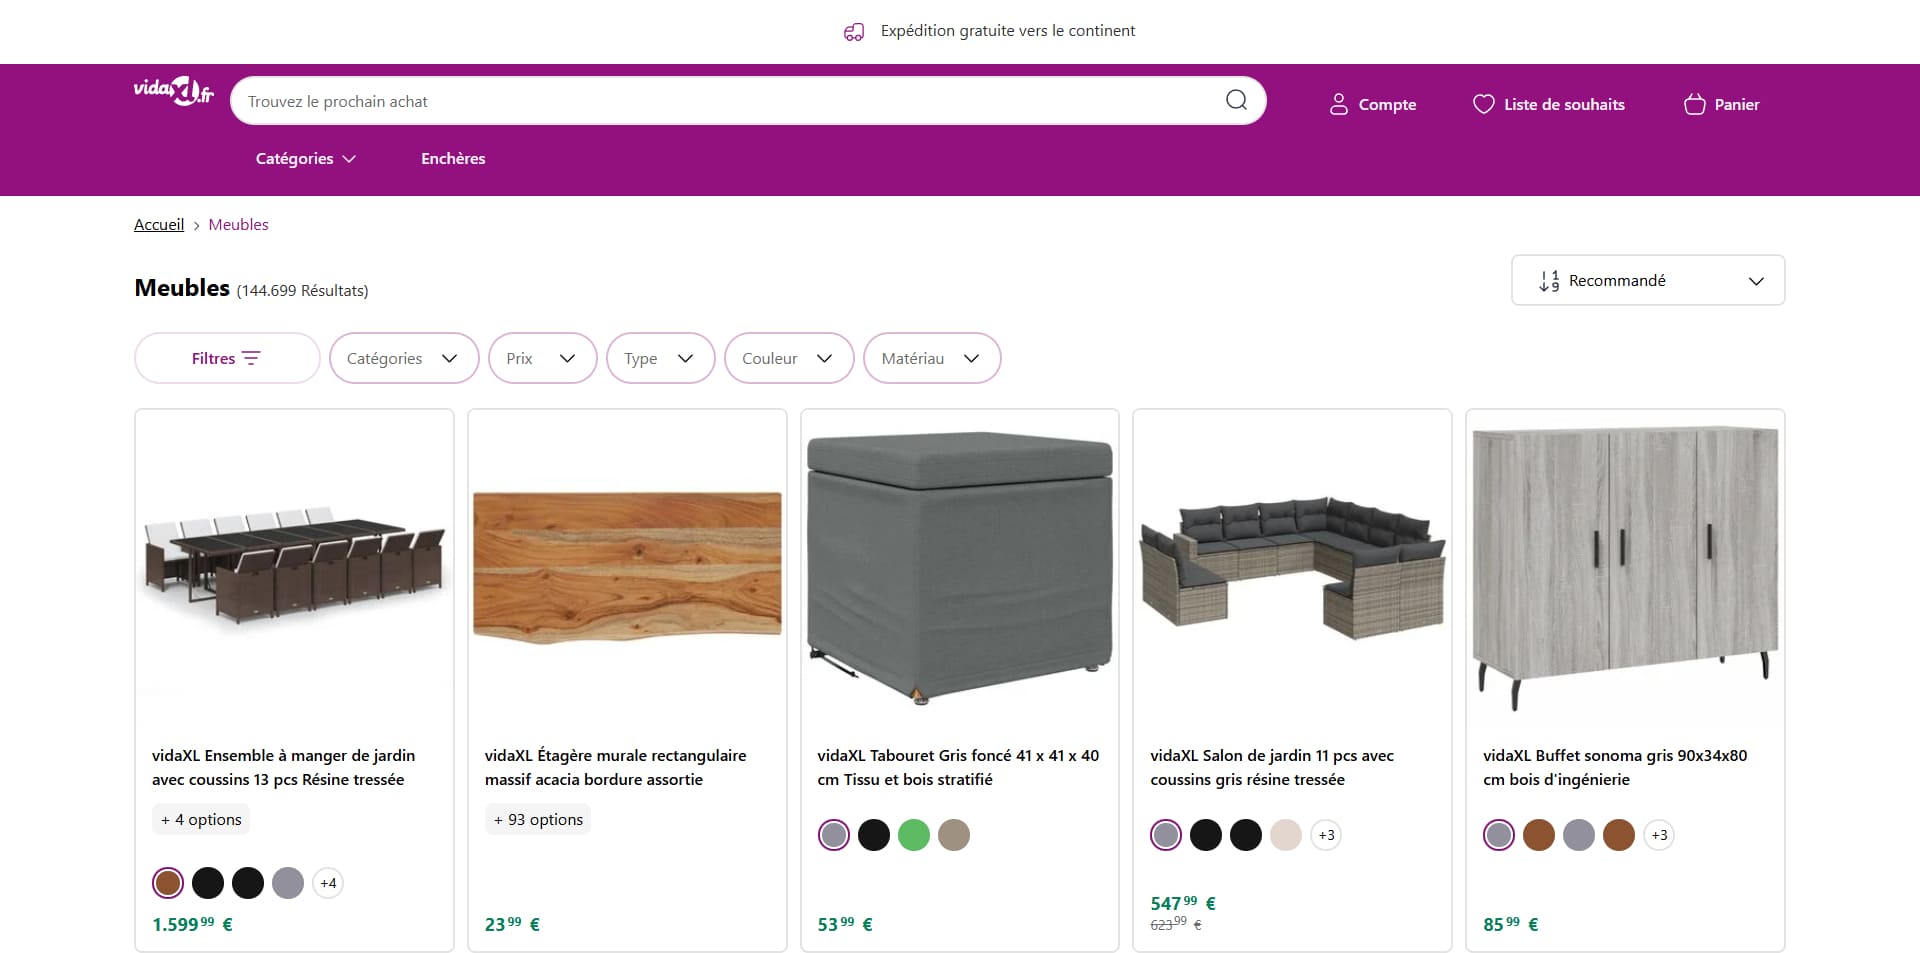Expand the Type filter dropdown
Screen dimensions: 1920x953
point(660,358)
